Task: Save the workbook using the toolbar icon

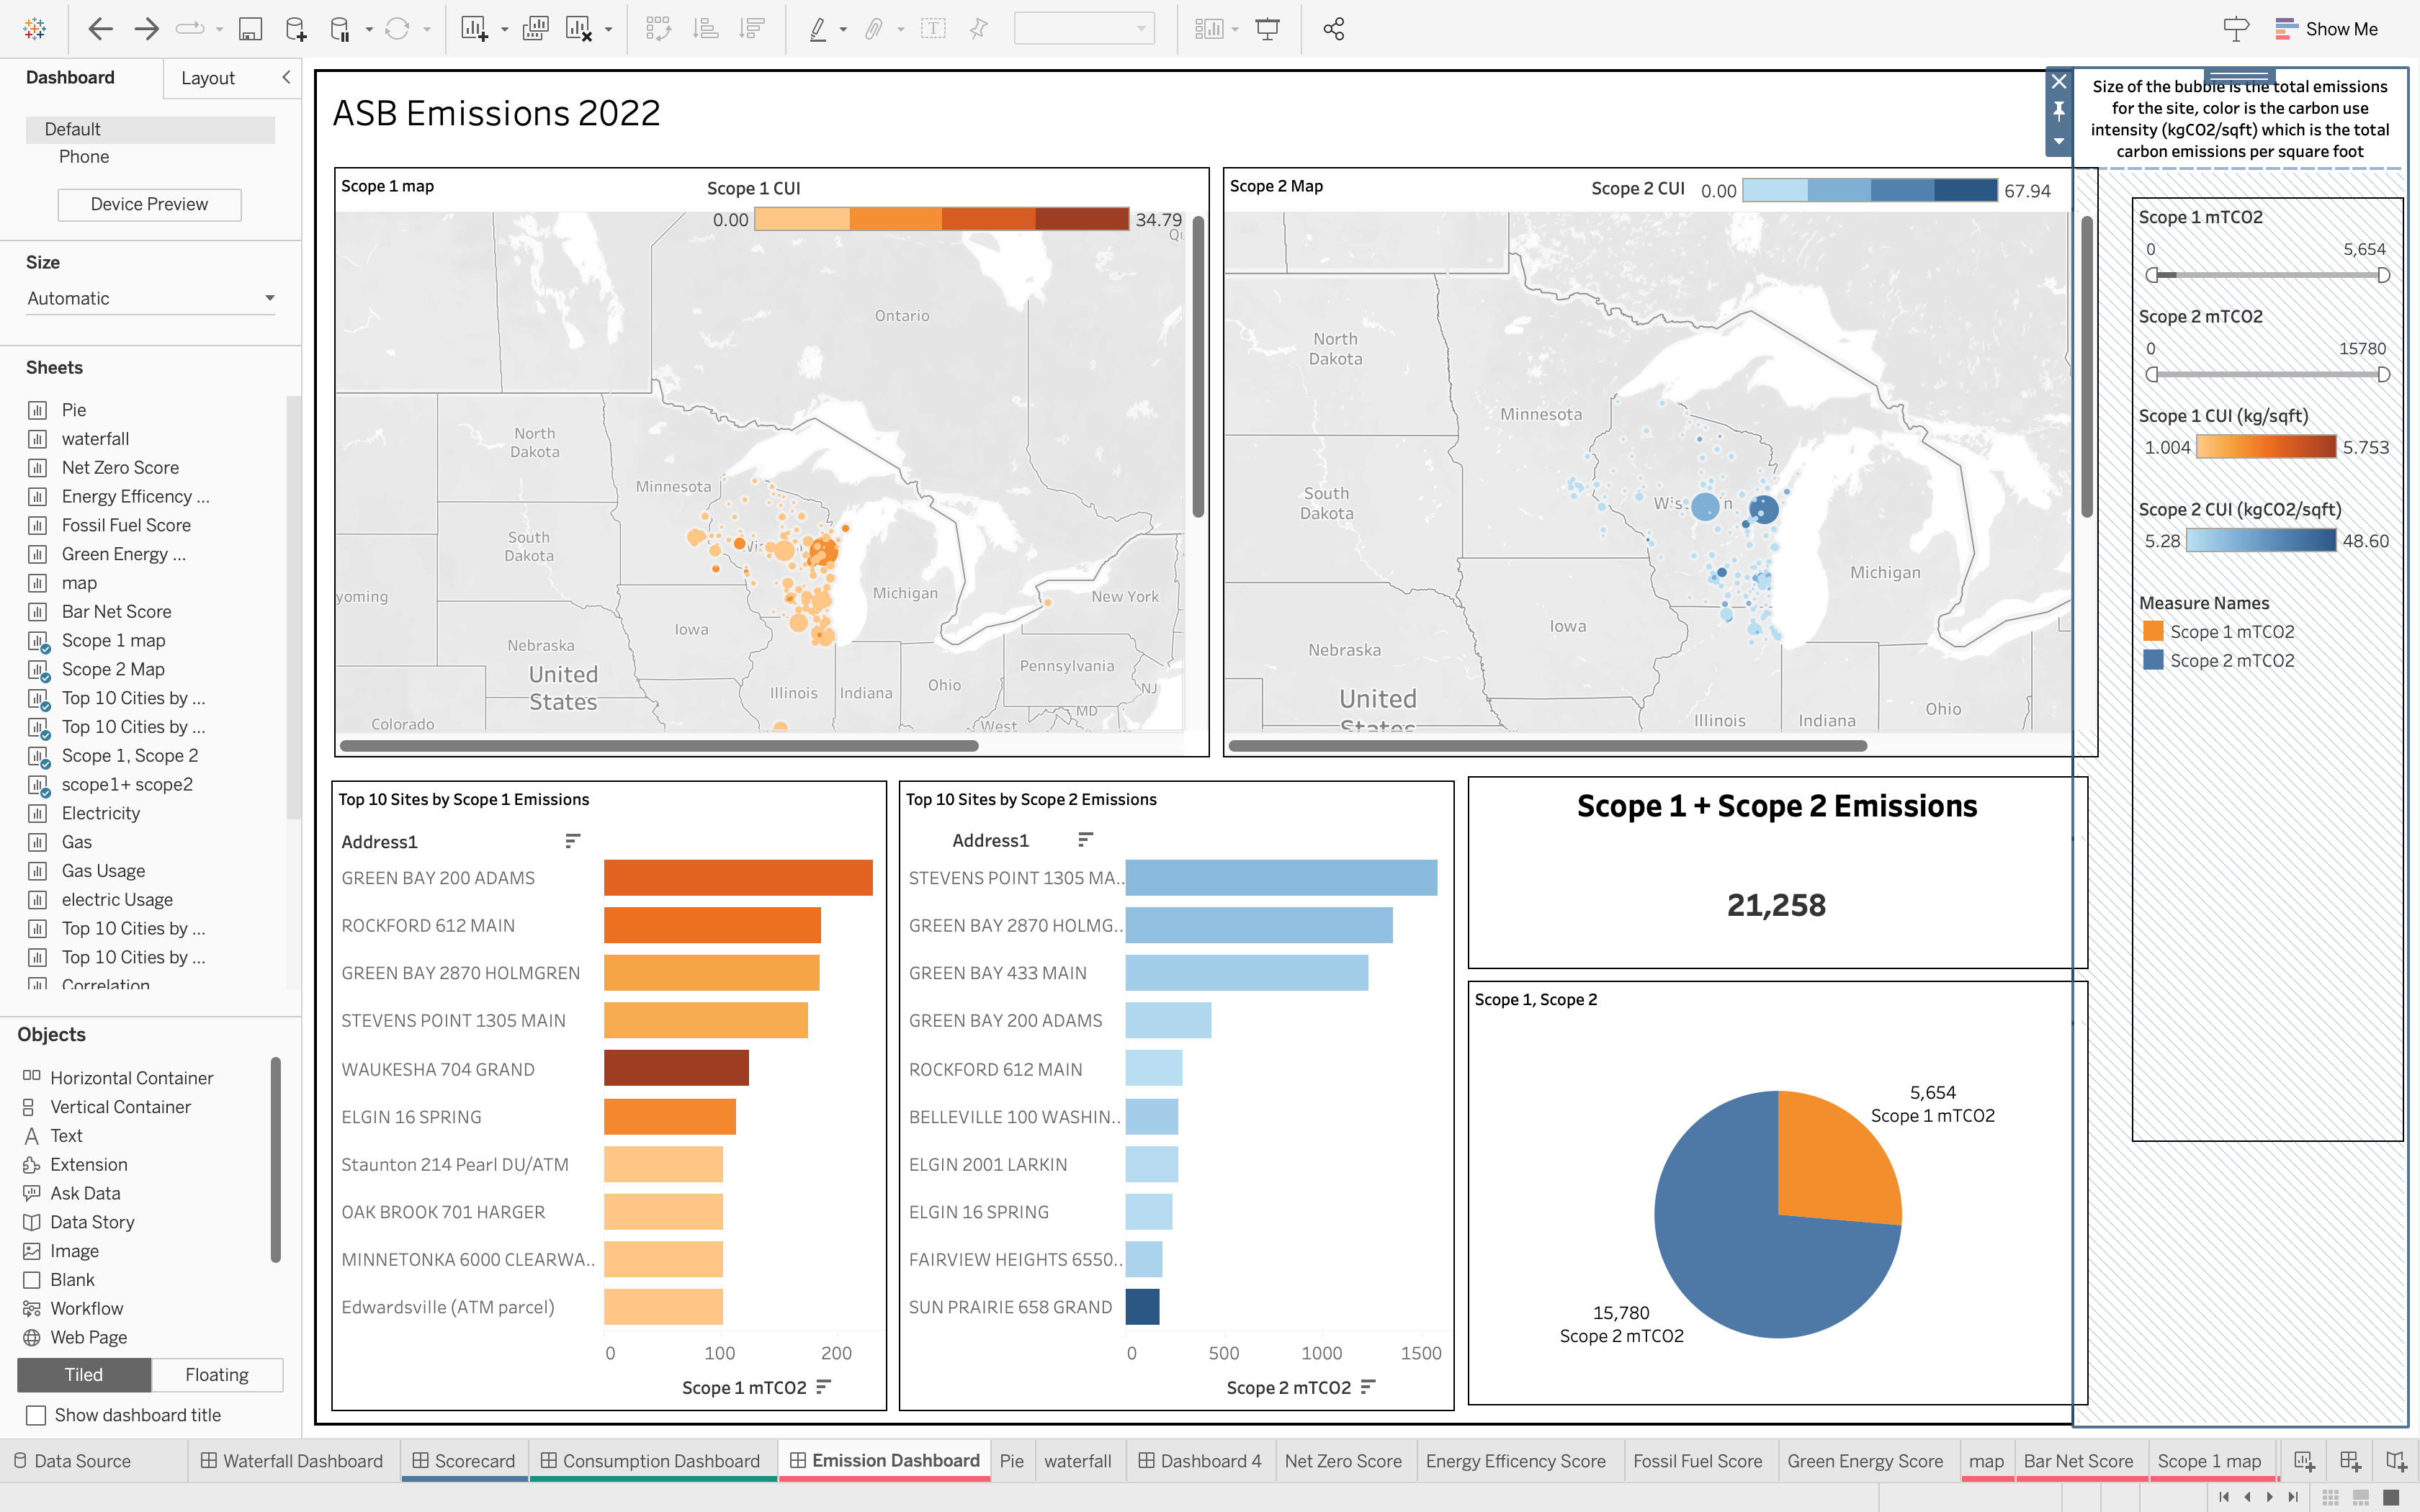Action: click(251, 28)
